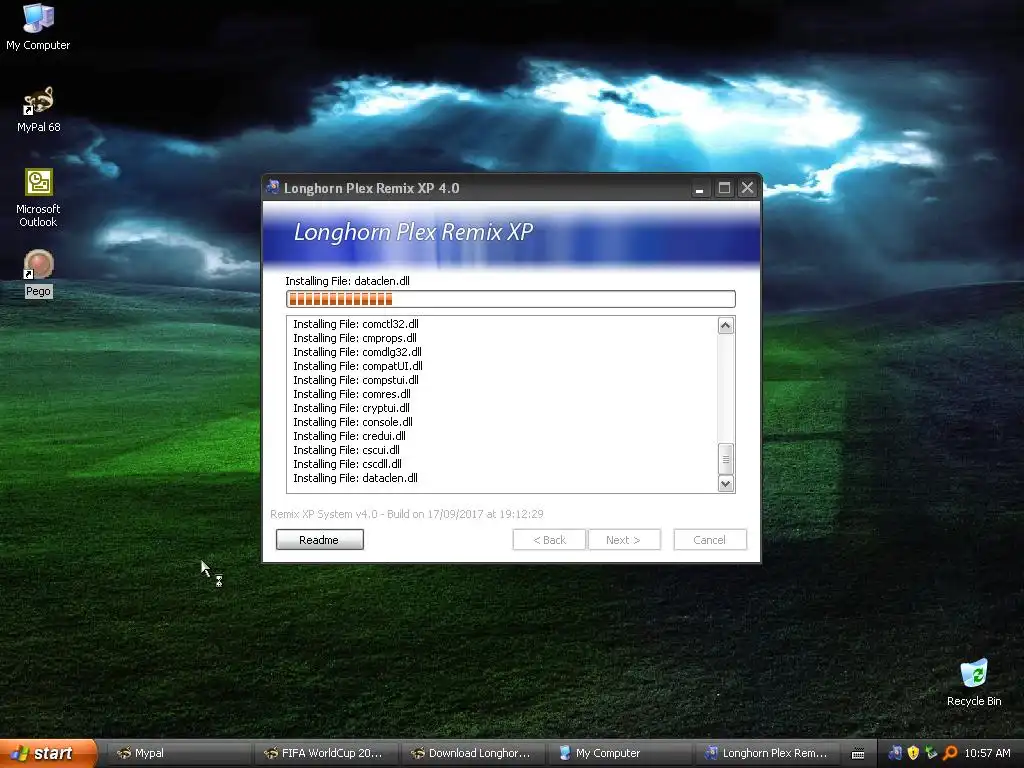Click the keyboard icon in taskbar

(x=858, y=754)
